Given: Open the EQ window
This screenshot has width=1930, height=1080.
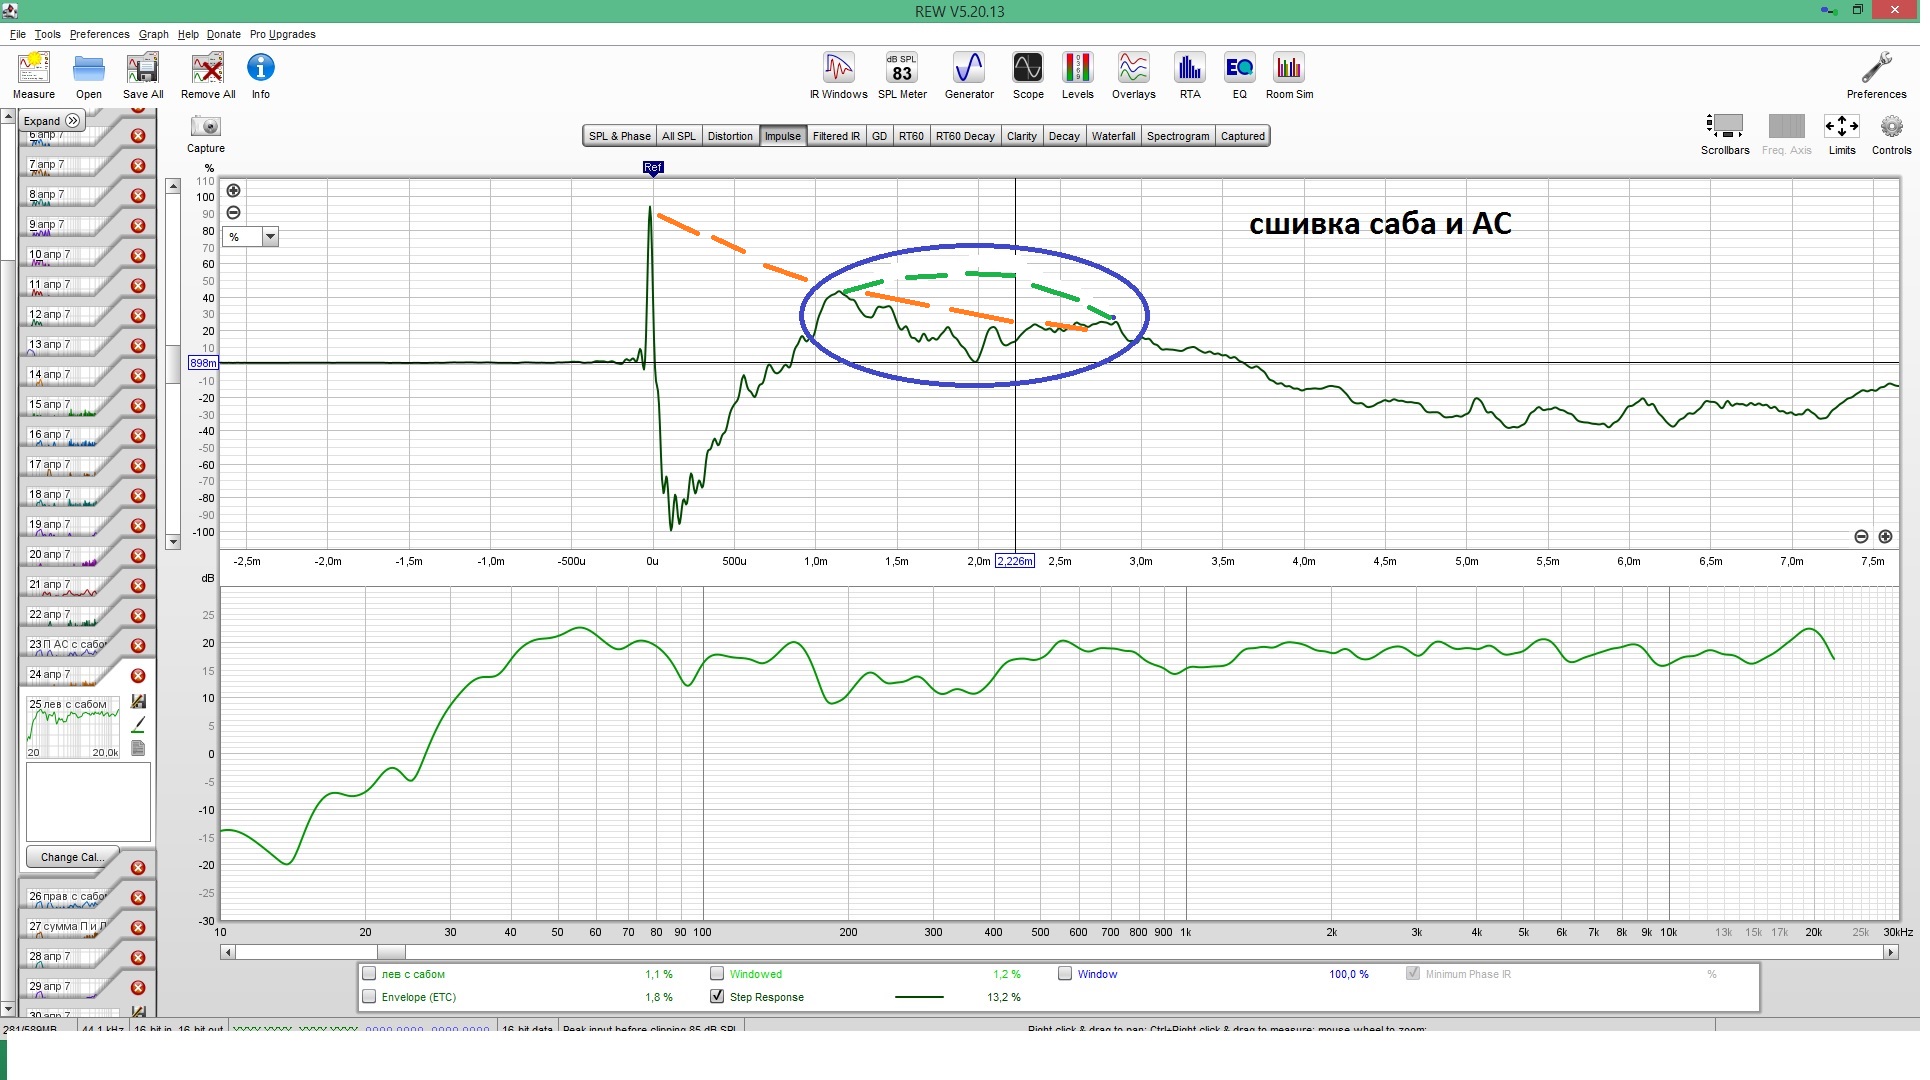Looking at the screenshot, I should (1239, 76).
